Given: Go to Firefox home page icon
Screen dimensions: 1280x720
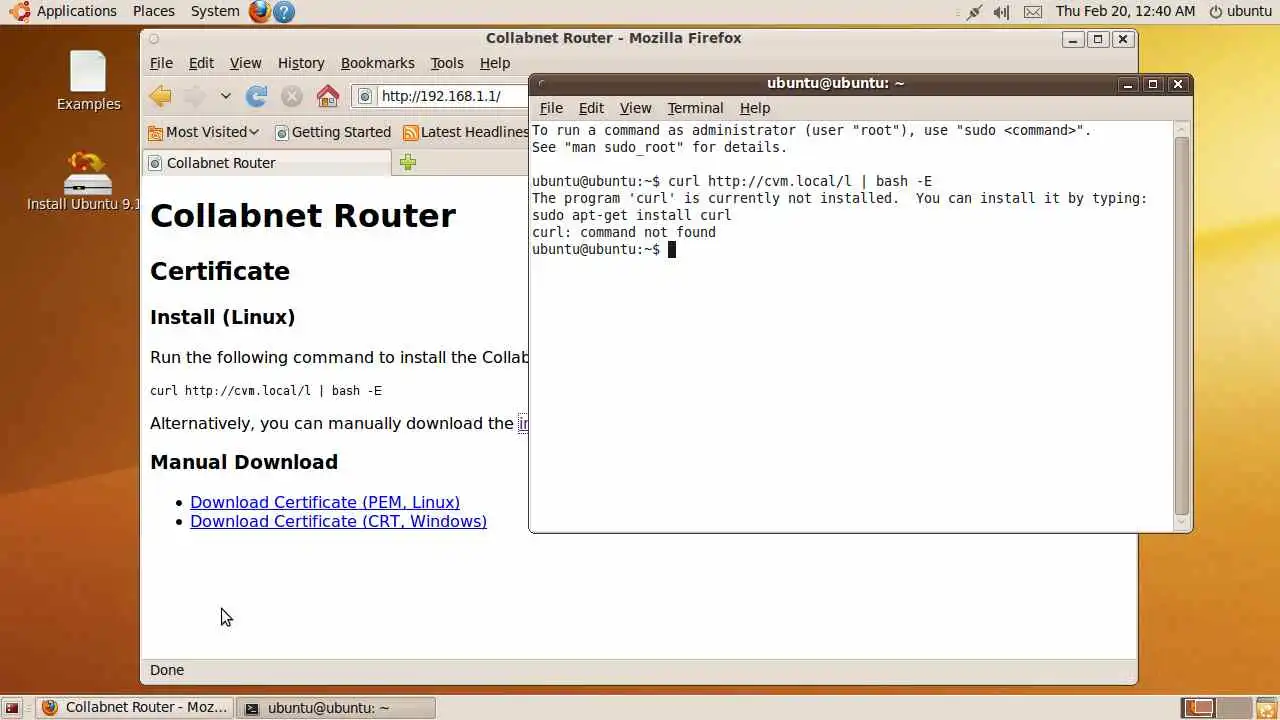Looking at the screenshot, I should [x=327, y=96].
